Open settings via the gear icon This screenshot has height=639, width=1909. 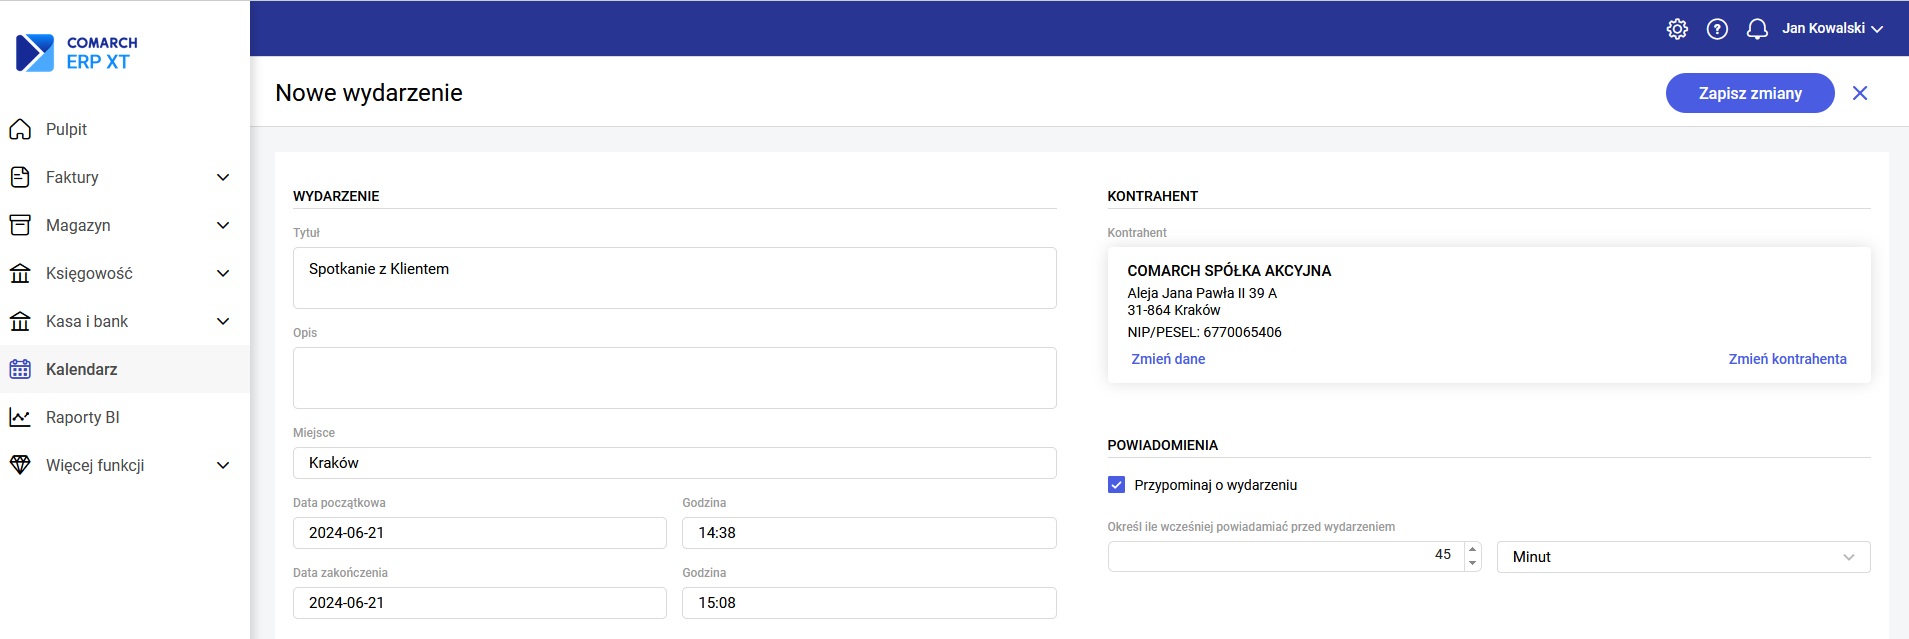pyautogui.click(x=1677, y=29)
